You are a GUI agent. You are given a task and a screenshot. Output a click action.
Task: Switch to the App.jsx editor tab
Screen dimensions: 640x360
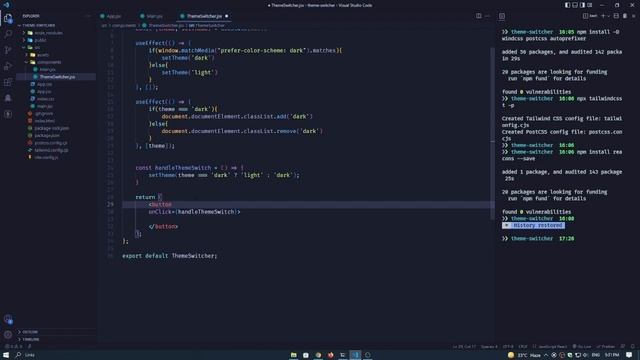point(111,16)
